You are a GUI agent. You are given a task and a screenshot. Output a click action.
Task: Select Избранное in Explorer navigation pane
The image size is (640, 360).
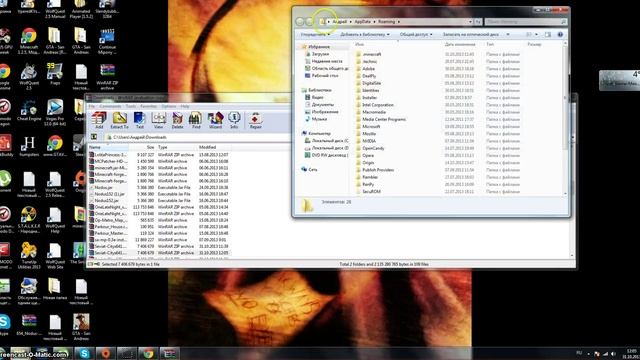click(x=319, y=47)
